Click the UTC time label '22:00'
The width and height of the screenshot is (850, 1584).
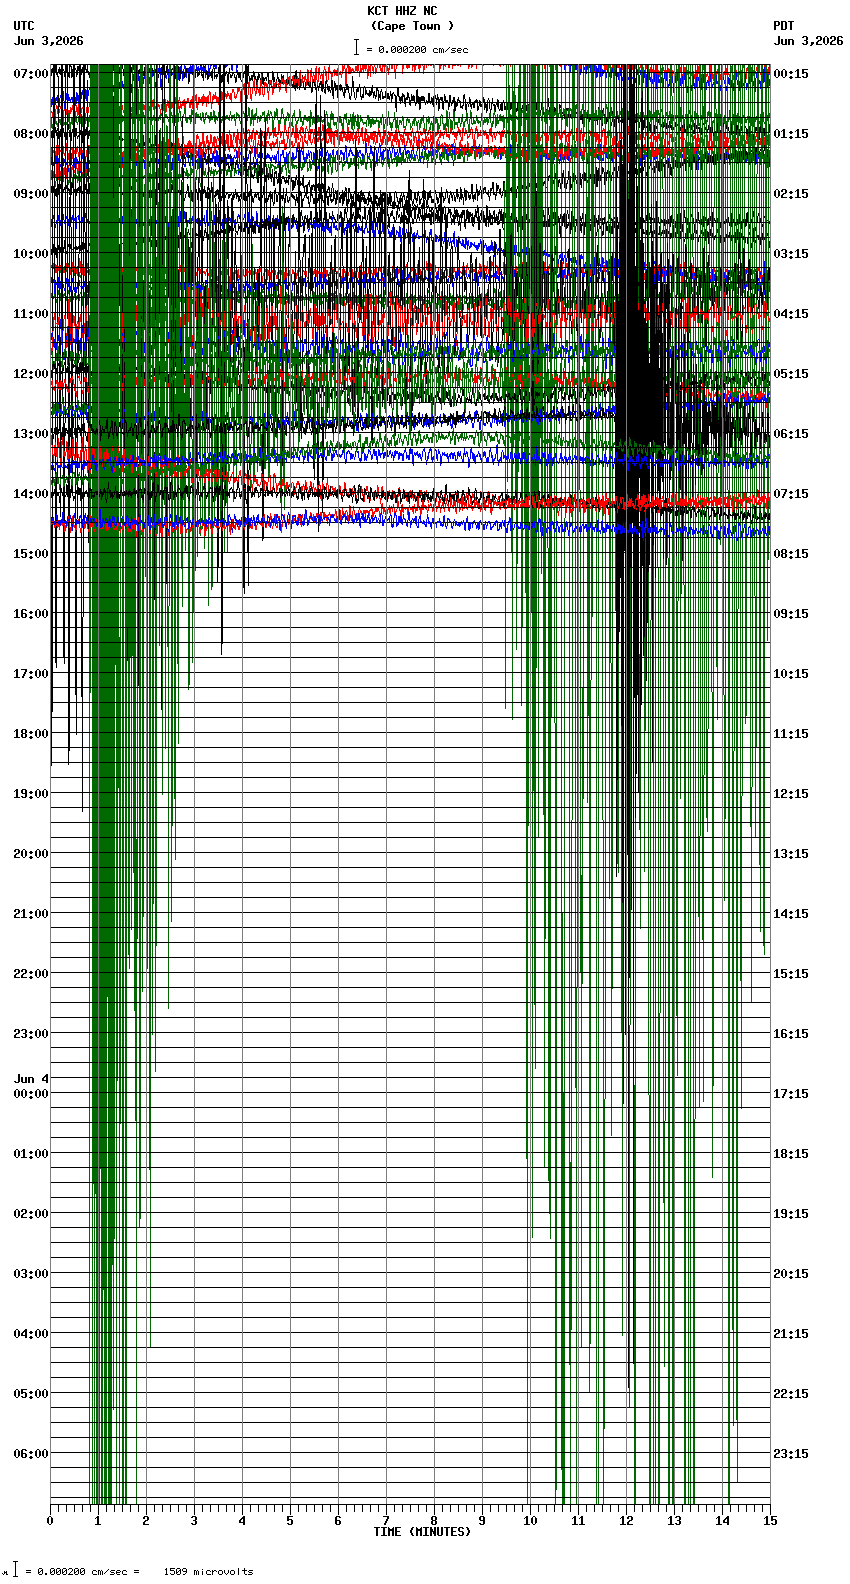coord(31,974)
